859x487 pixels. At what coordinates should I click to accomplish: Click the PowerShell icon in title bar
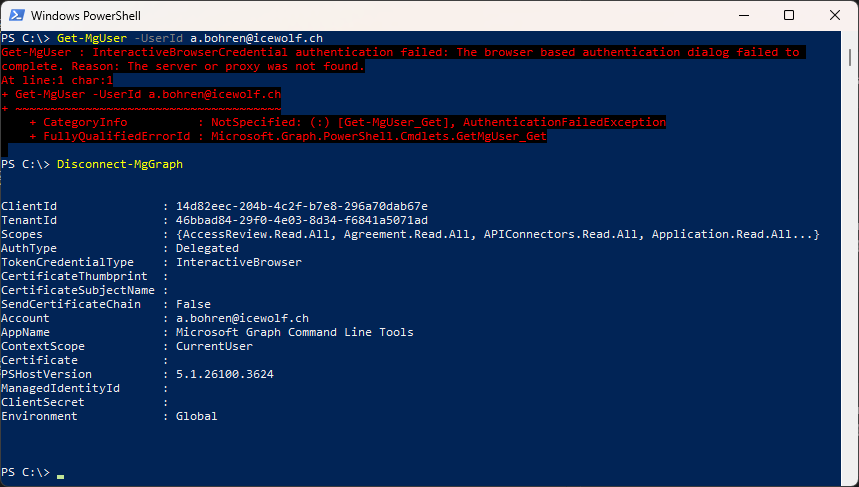[x=16, y=15]
